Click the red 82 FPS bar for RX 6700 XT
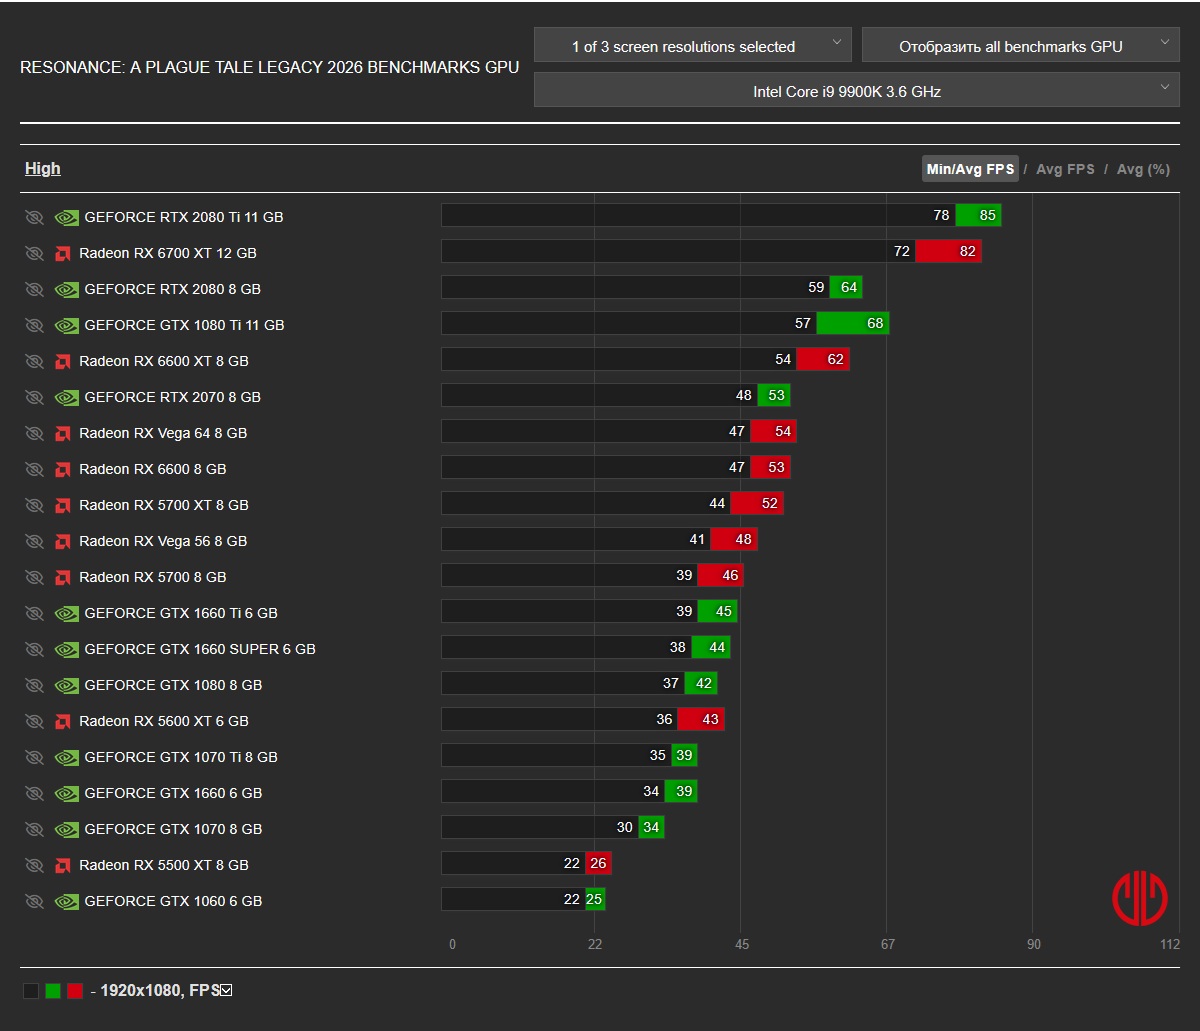The height and width of the screenshot is (1031, 1200). pos(948,251)
